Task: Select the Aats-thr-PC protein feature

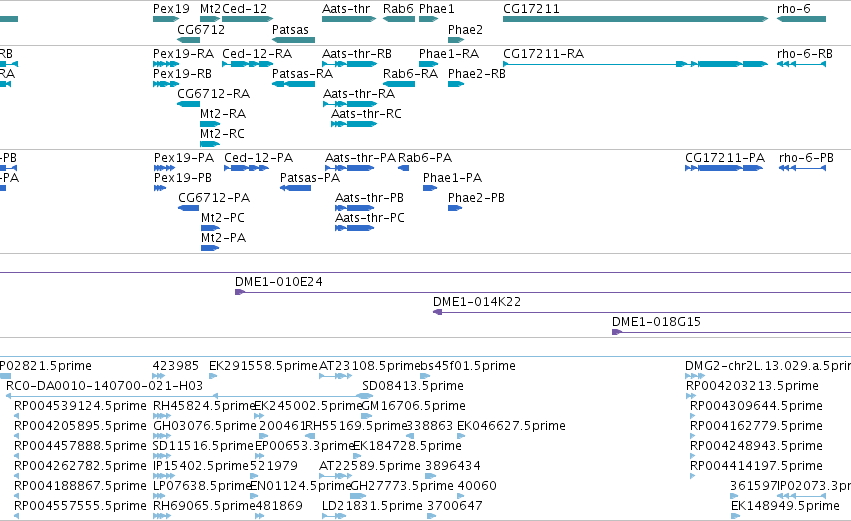Action: tap(354, 228)
